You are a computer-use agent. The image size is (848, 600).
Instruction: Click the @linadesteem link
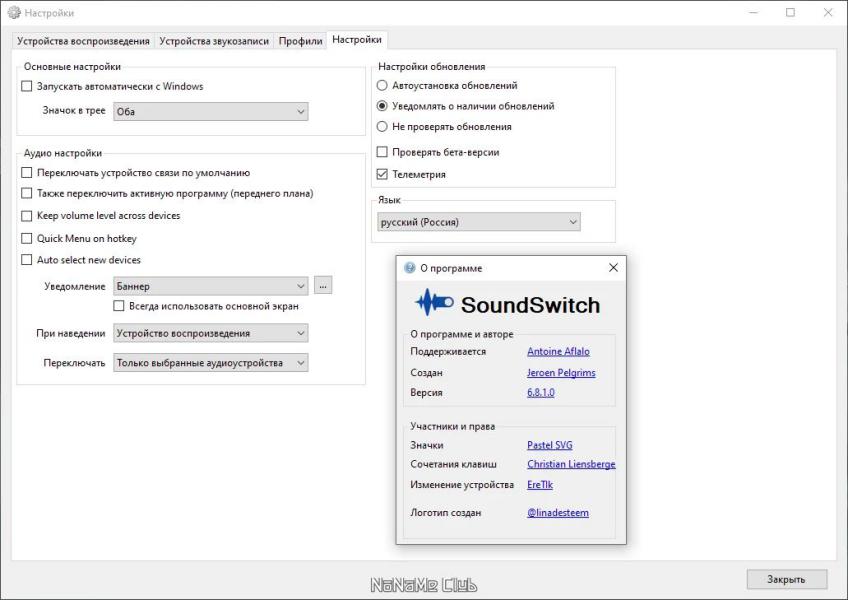click(x=558, y=512)
